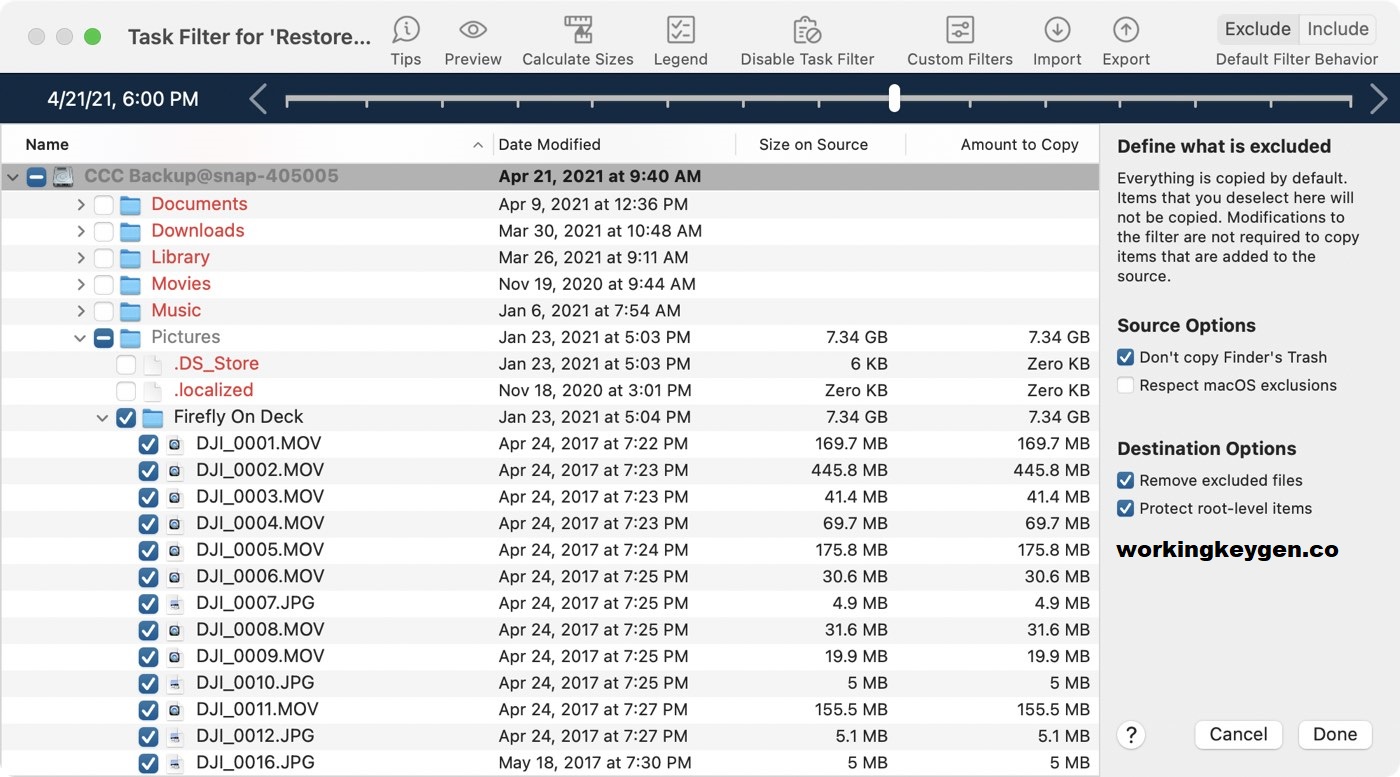Go to next snapshot with right arrow

[1378, 98]
